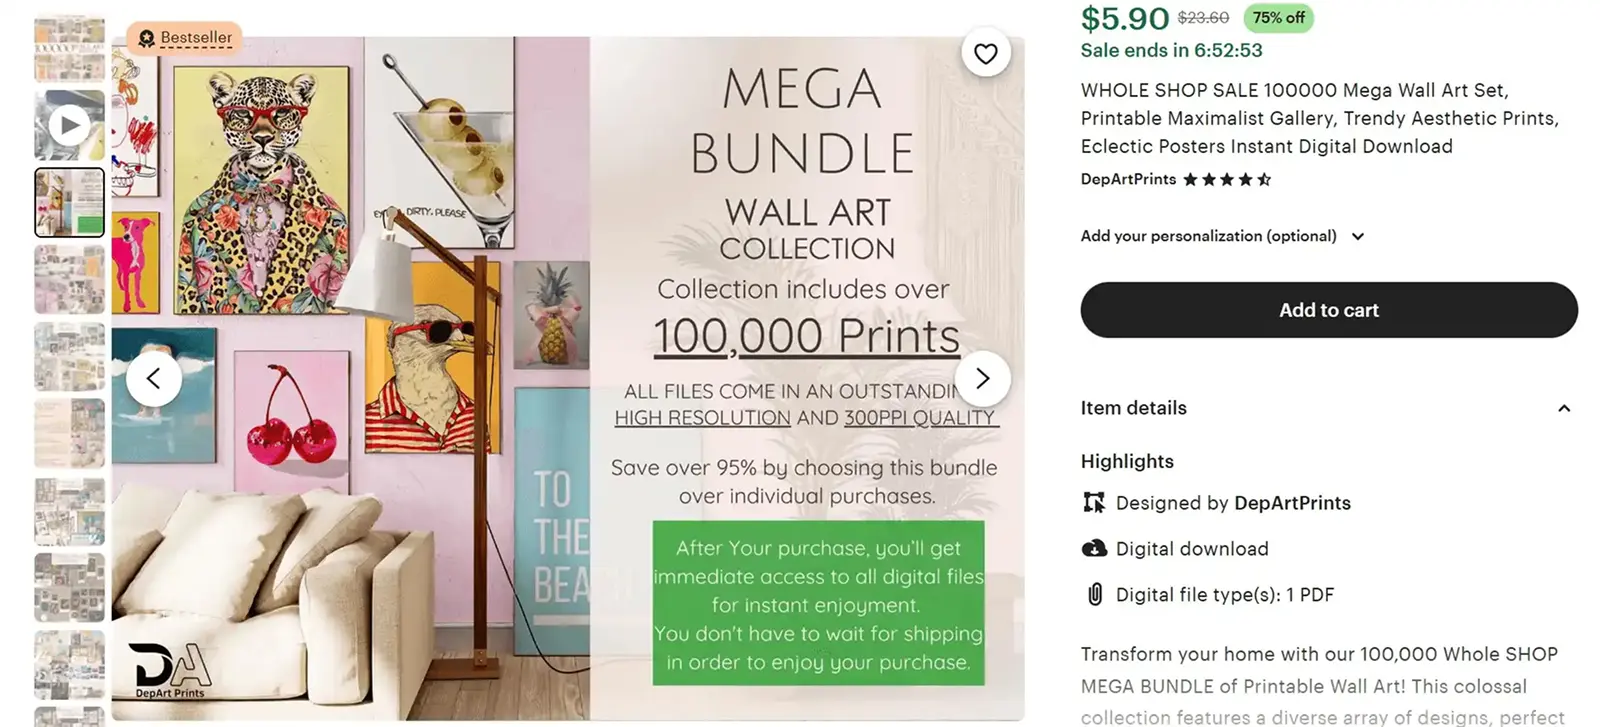
Task: Switch to the Highlights section under Item details
Action: click(1127, 461)
